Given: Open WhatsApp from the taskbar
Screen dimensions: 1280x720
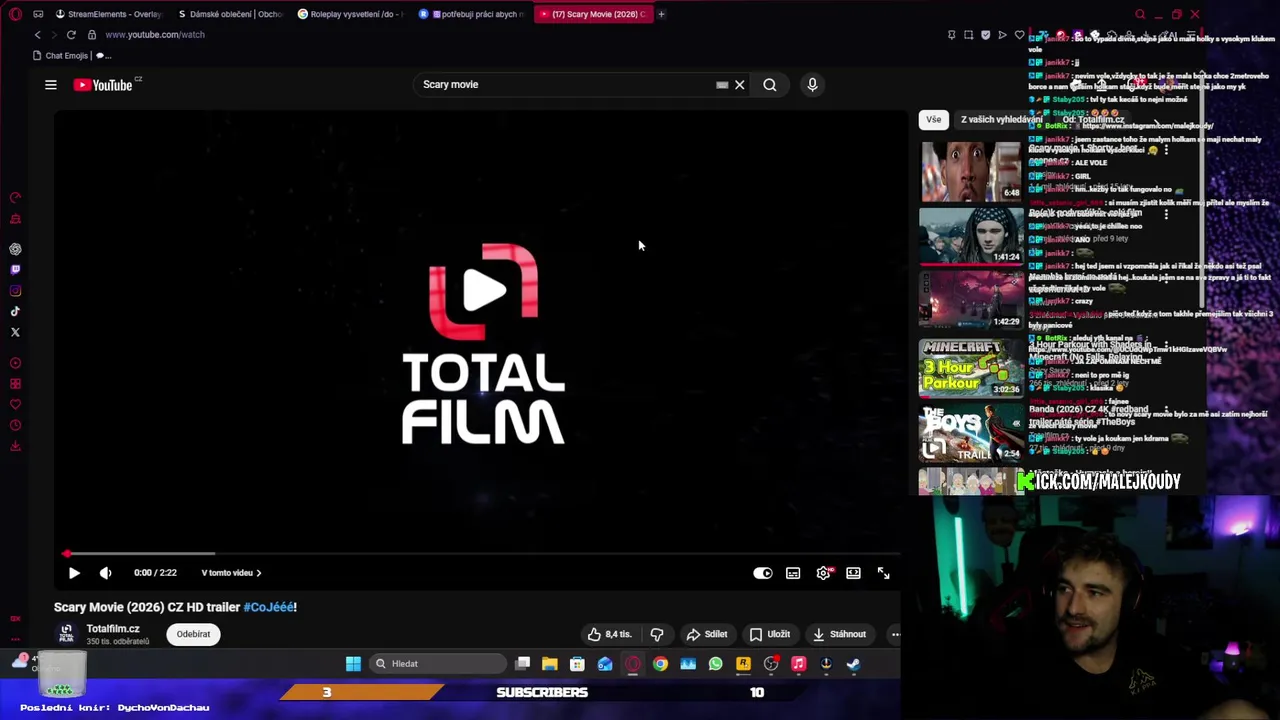Looking at the screenshot, I should tap(715, 664).
